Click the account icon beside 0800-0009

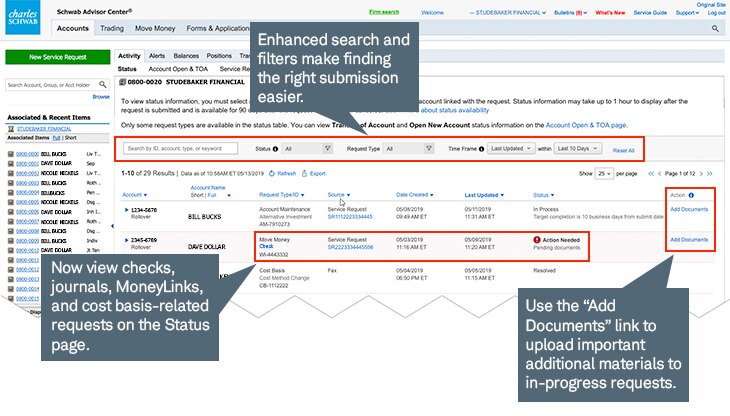click(x=11, y=241)
